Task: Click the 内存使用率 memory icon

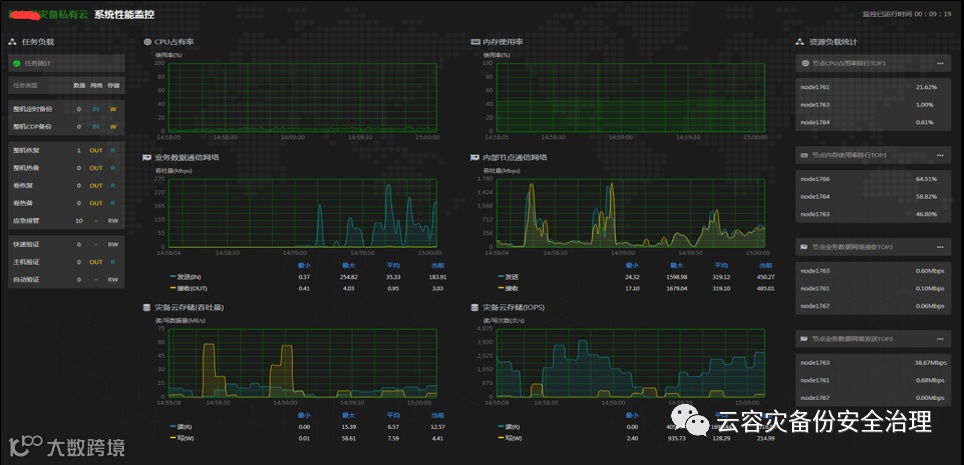Action: click(x=475, y=42)
